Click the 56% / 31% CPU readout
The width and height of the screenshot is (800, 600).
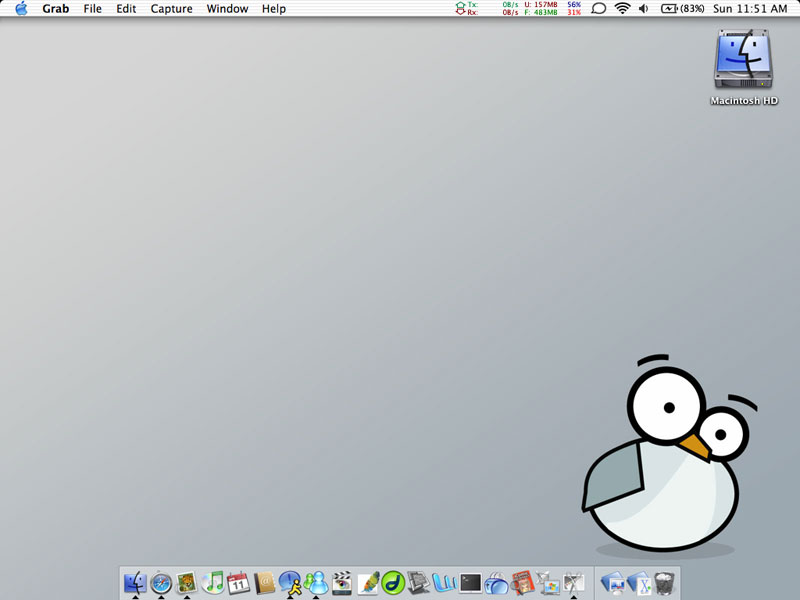pos(574,9)
